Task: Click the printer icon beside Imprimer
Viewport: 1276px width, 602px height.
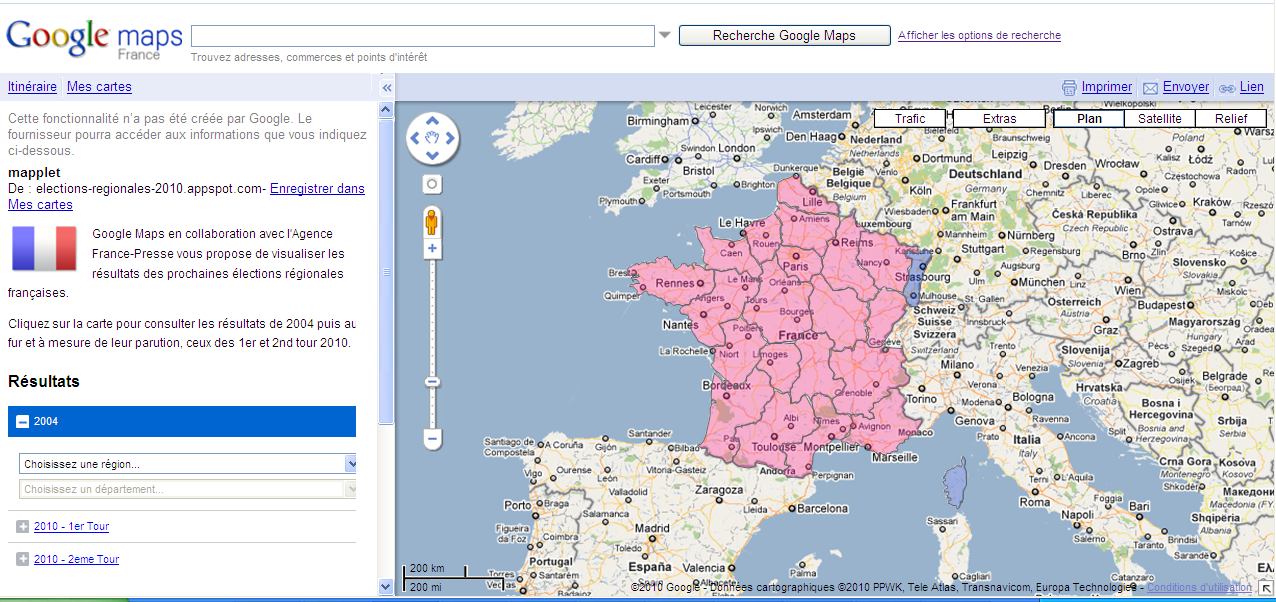Action: click(1069, 88)
